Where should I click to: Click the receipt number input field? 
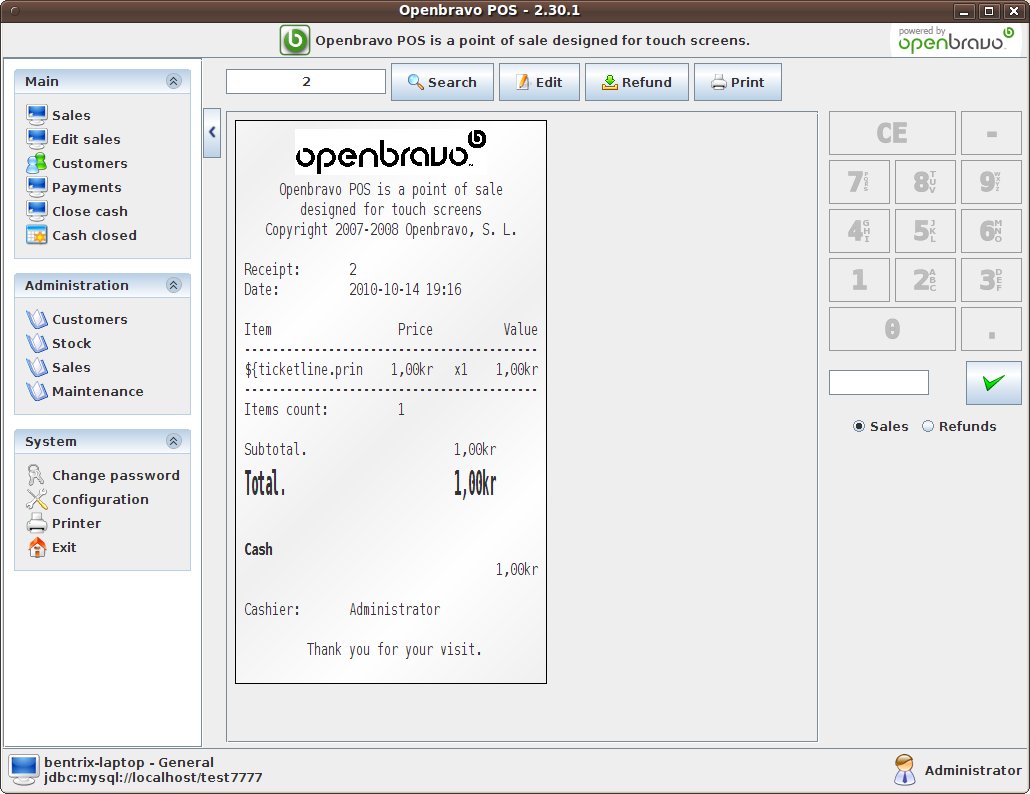point(306,82)
